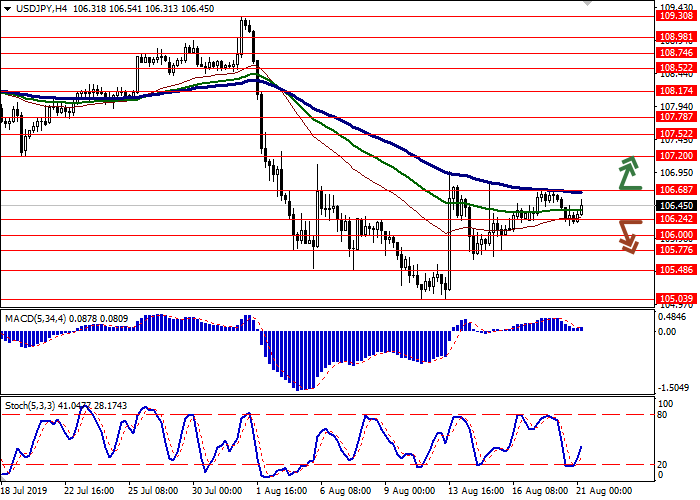Viewport: 700px width, 500px height.
Task: Click the 108.522 price level label
Action: pyautogui.click(x=676, y=68)
